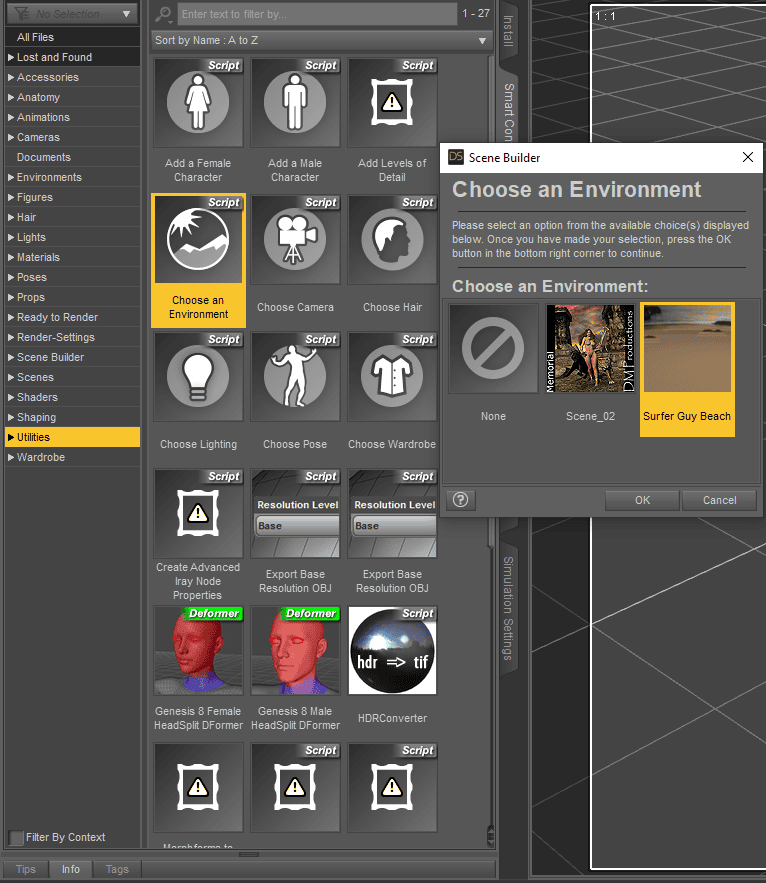Select the Genesis 8 Male HeadSplit DFormer
The width and height of the screenshot is (766, 883).
click(295, 650)
